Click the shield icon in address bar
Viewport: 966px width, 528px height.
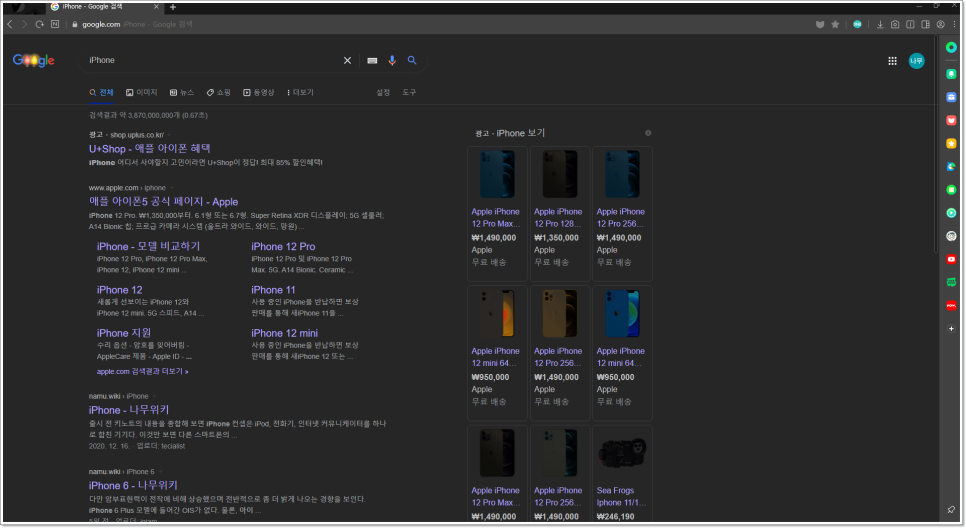(x=820, y=24)
